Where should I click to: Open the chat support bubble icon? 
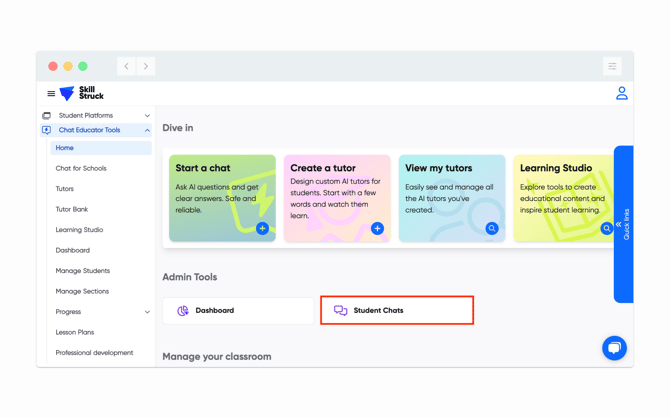click(614, 347)
